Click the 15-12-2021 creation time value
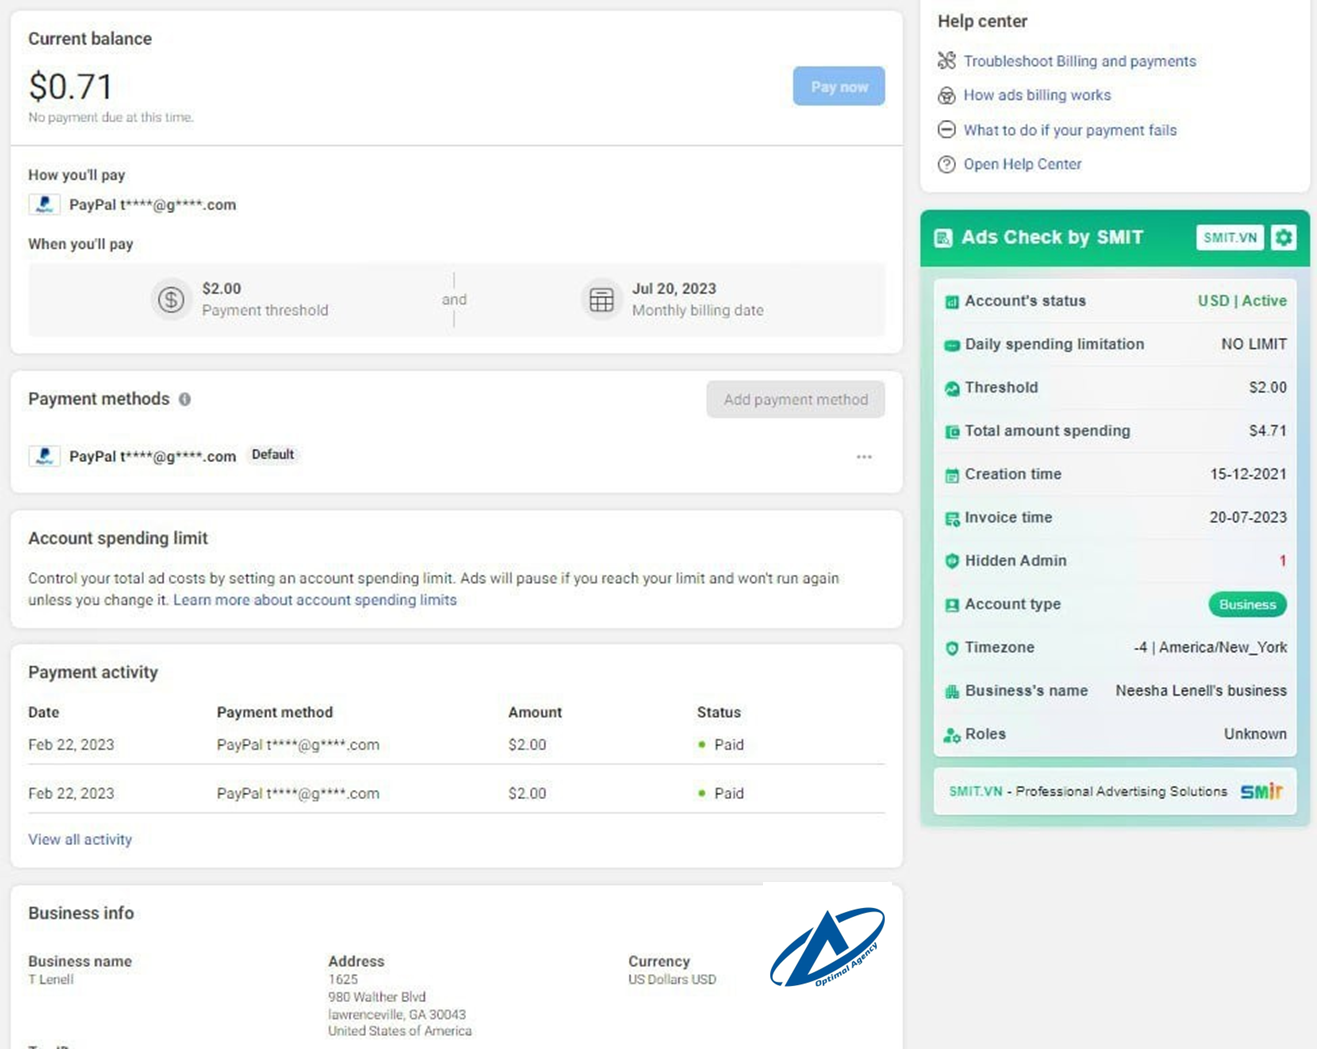 1248,474
